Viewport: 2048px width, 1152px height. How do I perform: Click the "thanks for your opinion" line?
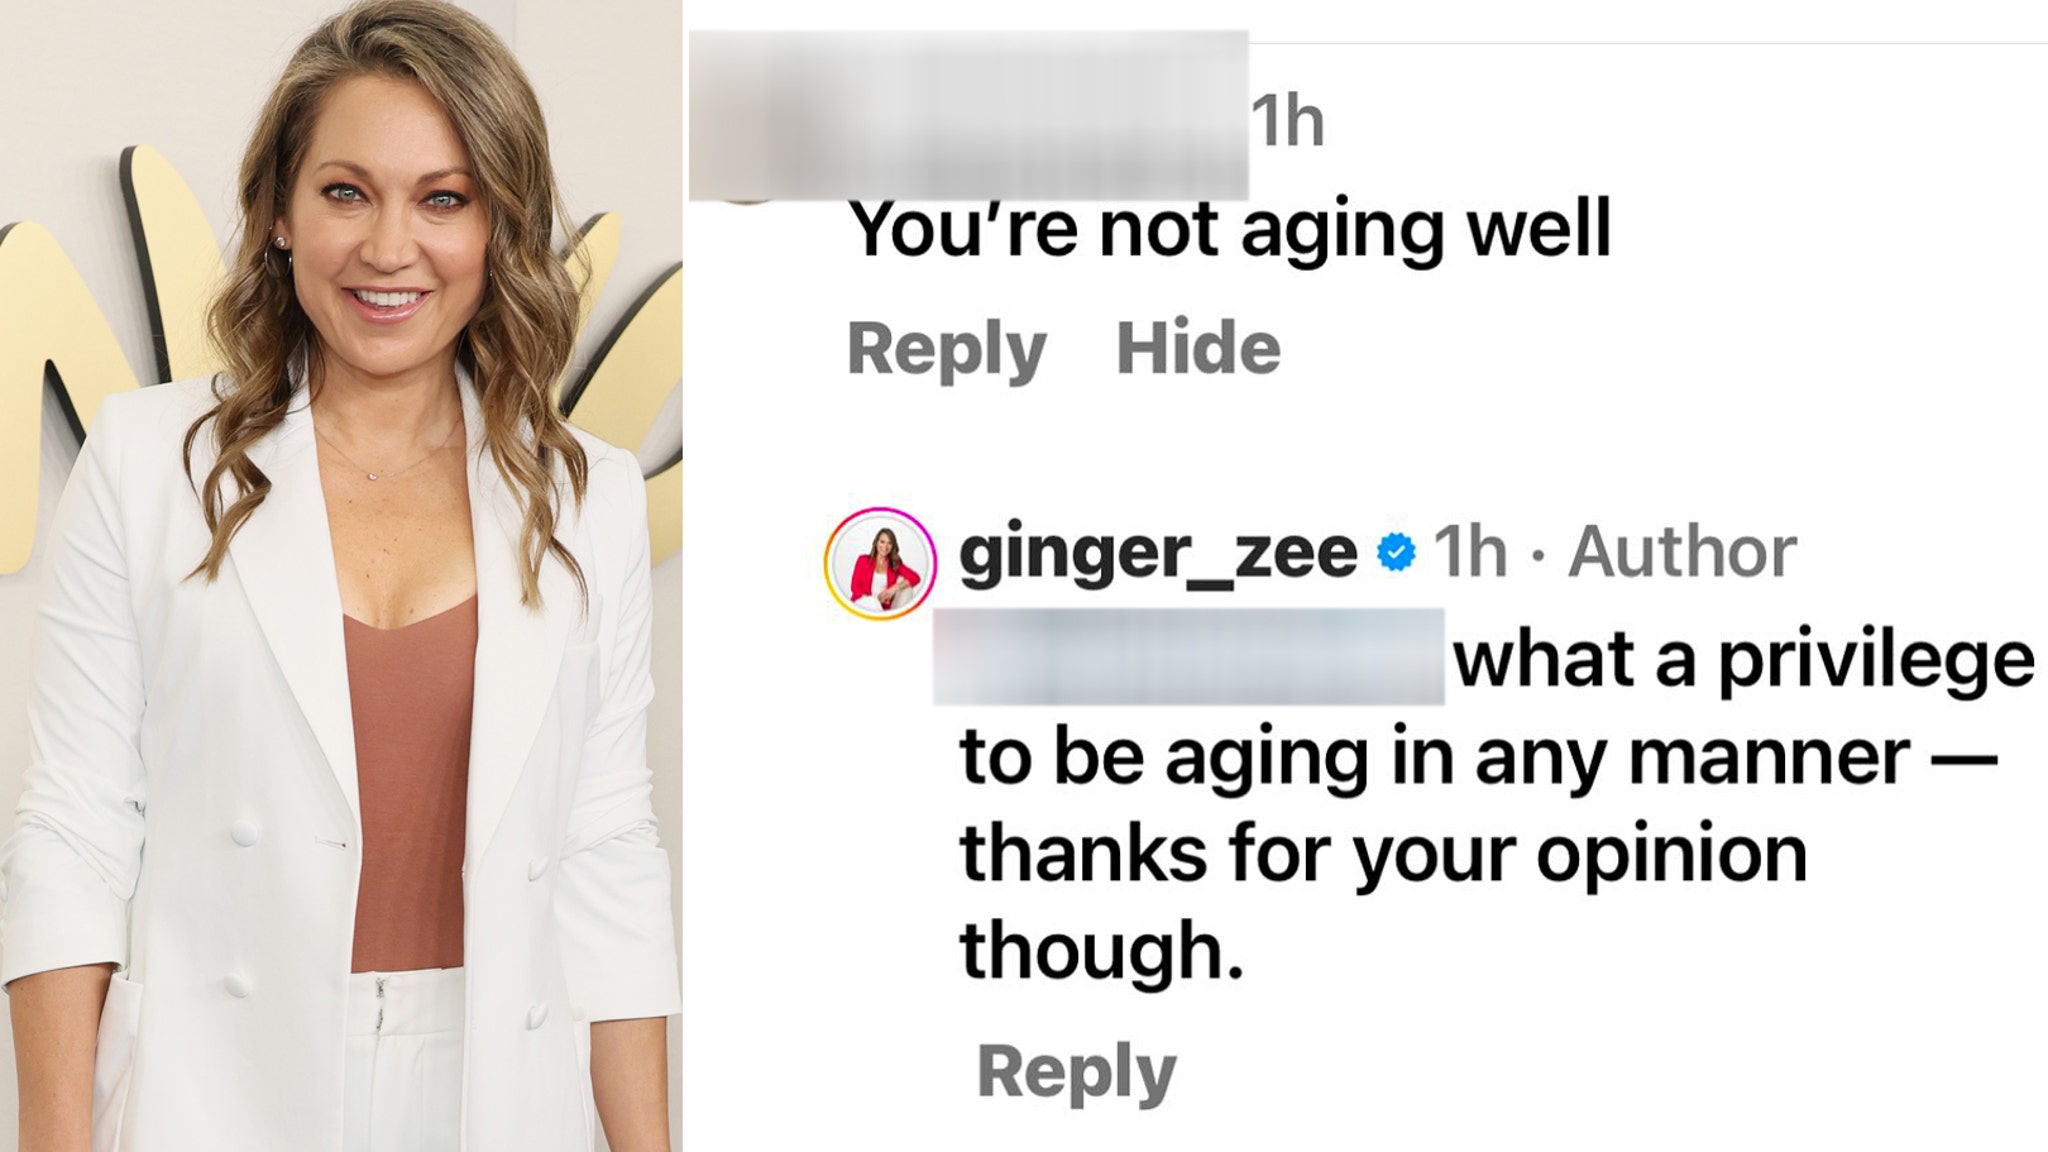click(x=1383, y=856)
